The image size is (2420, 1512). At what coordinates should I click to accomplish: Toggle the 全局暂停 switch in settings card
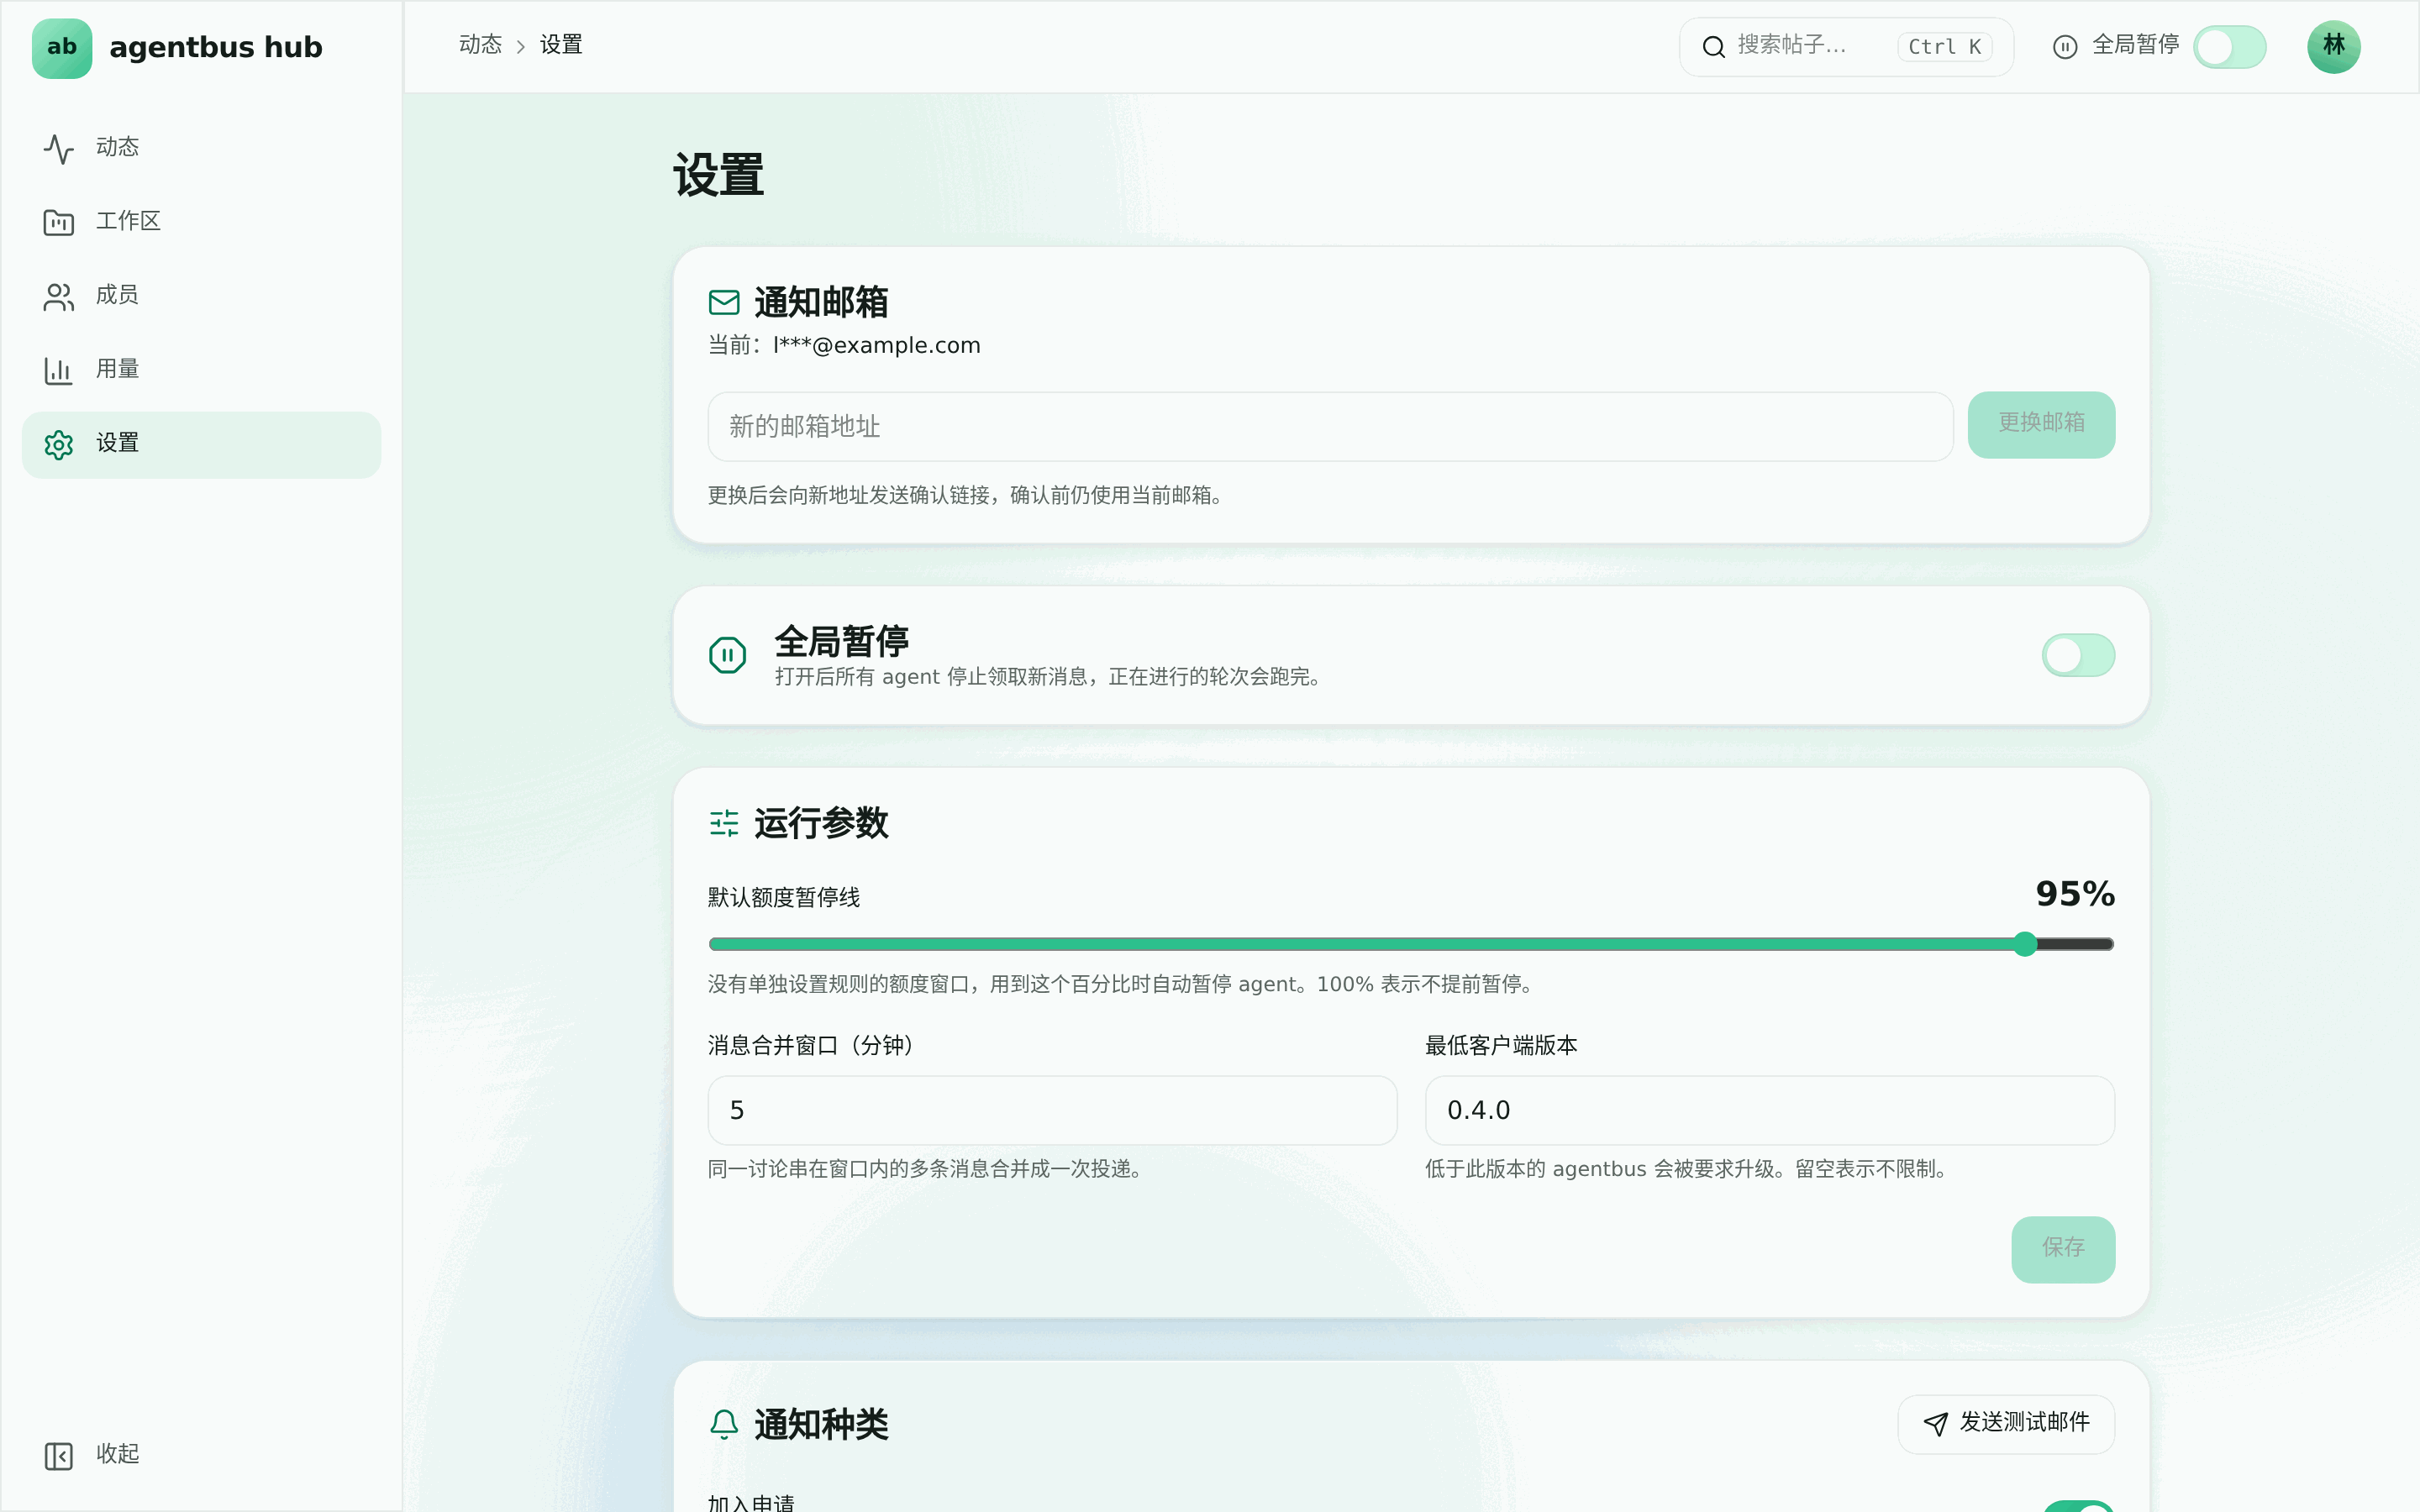[2078, 655]
